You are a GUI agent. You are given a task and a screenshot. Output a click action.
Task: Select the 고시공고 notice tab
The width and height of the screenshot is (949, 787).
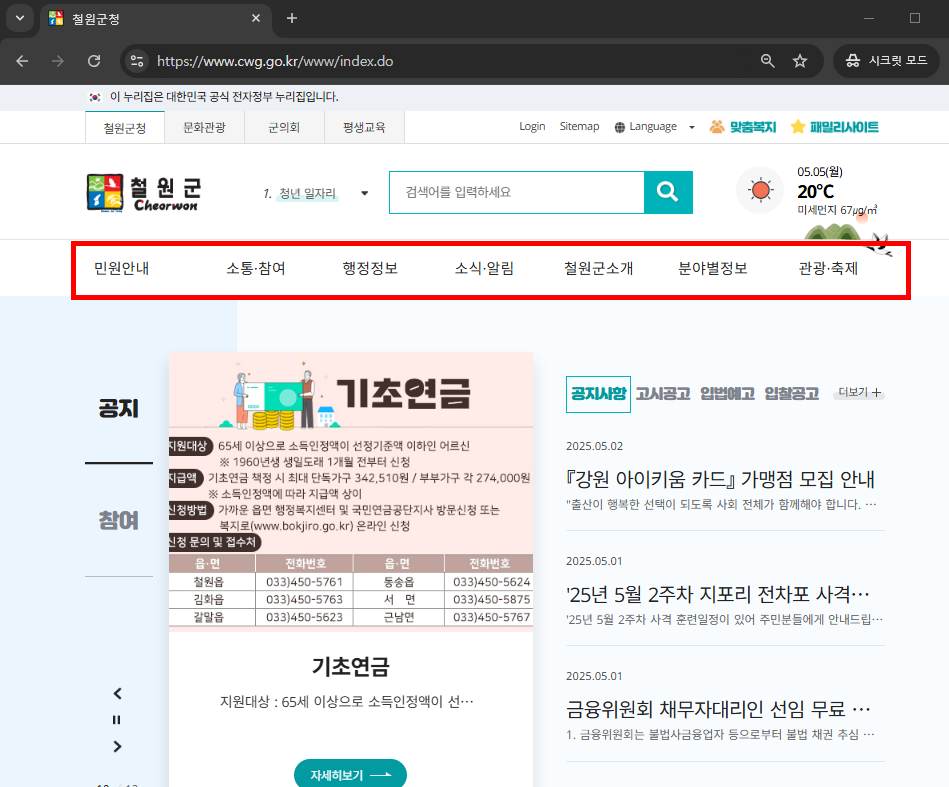661,392
